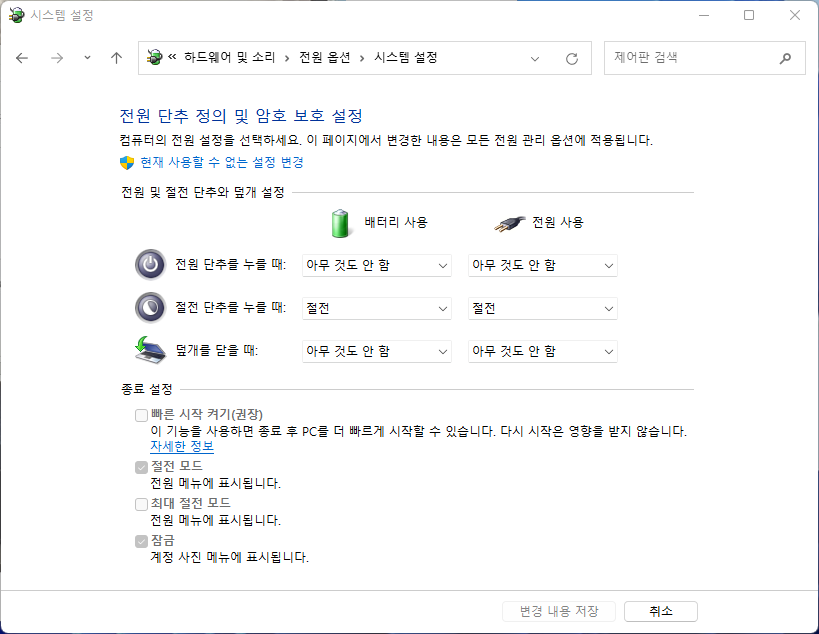This screenshot has width=819, height=634.
Task: Click the magnifier search icon
Action: tap(785, 58)
